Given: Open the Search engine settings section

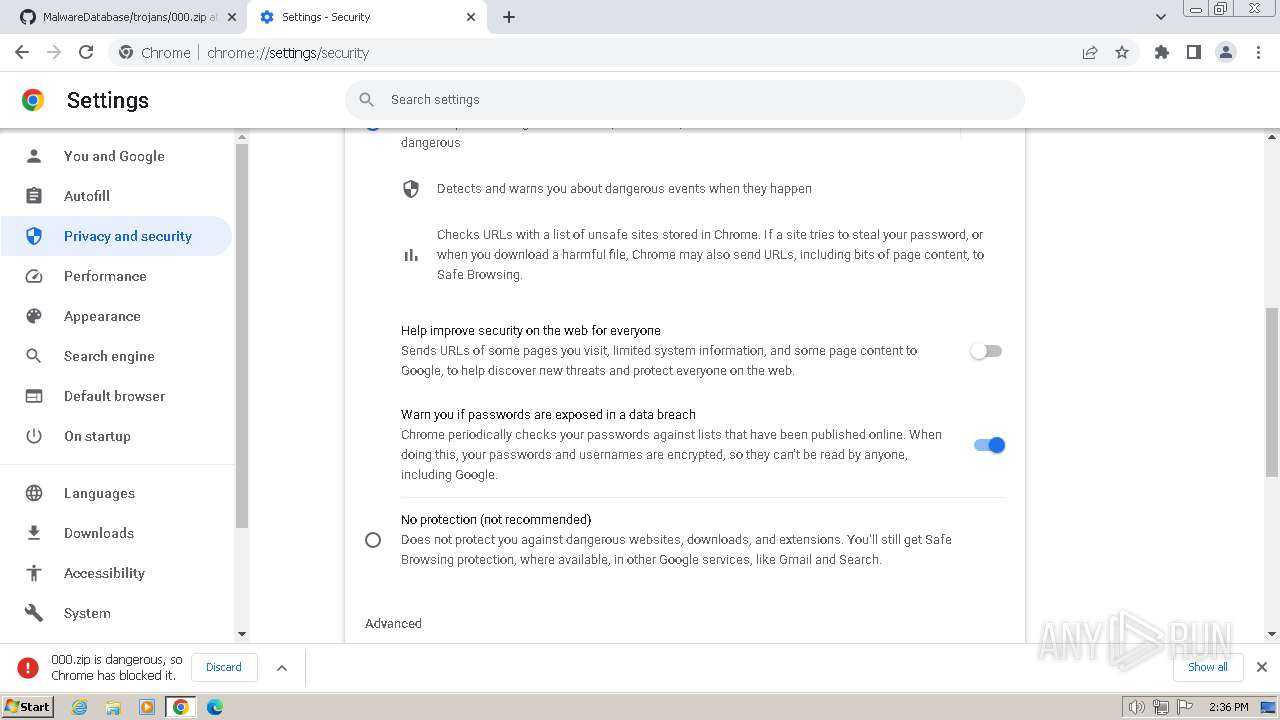Looking at the screenshot, I should pos(116,356).
